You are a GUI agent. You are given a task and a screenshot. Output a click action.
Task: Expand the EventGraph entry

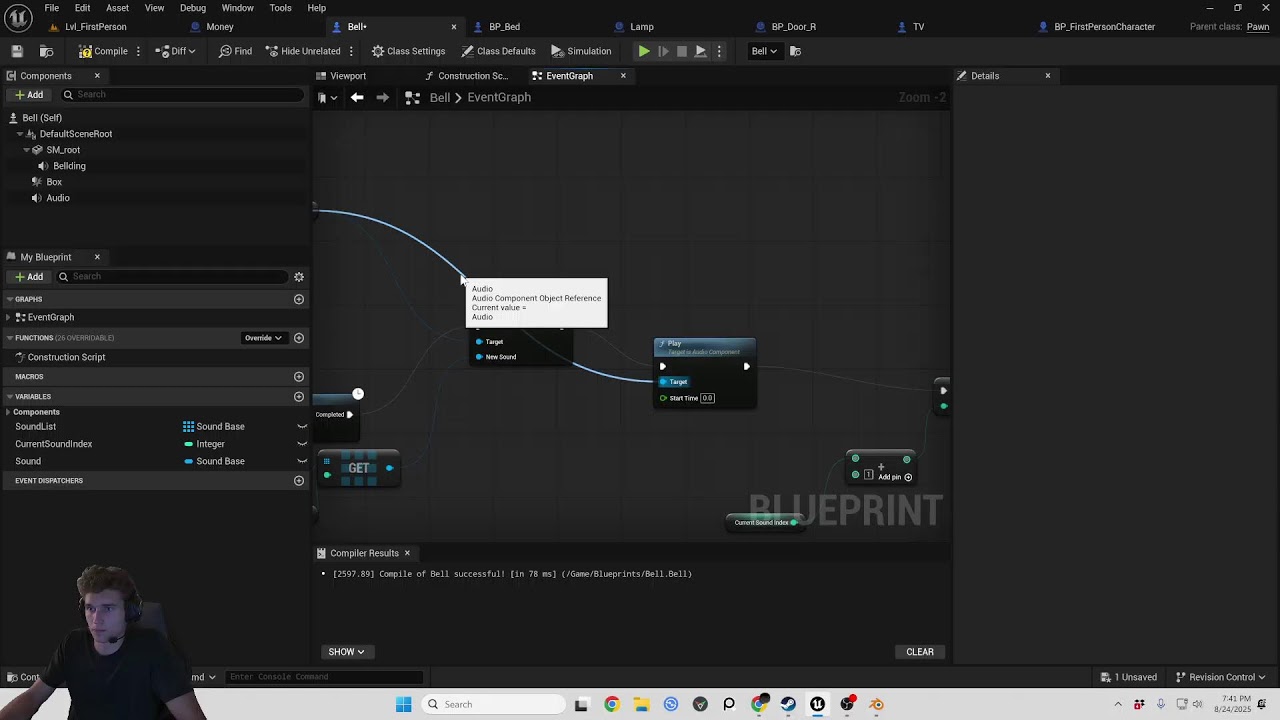point(9,317)
